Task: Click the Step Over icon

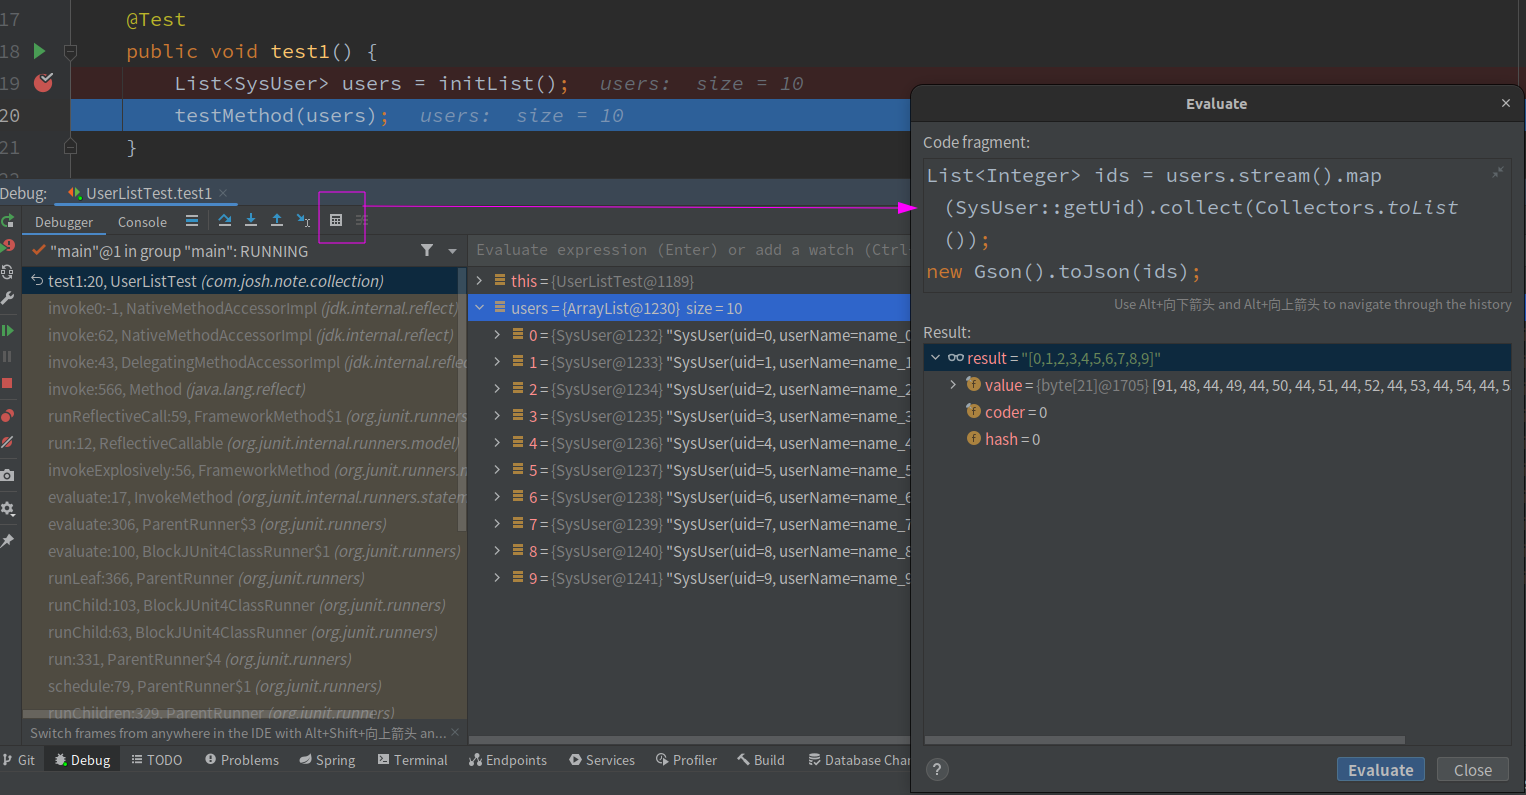Action: pyautogui.click(x=225, y=220)
